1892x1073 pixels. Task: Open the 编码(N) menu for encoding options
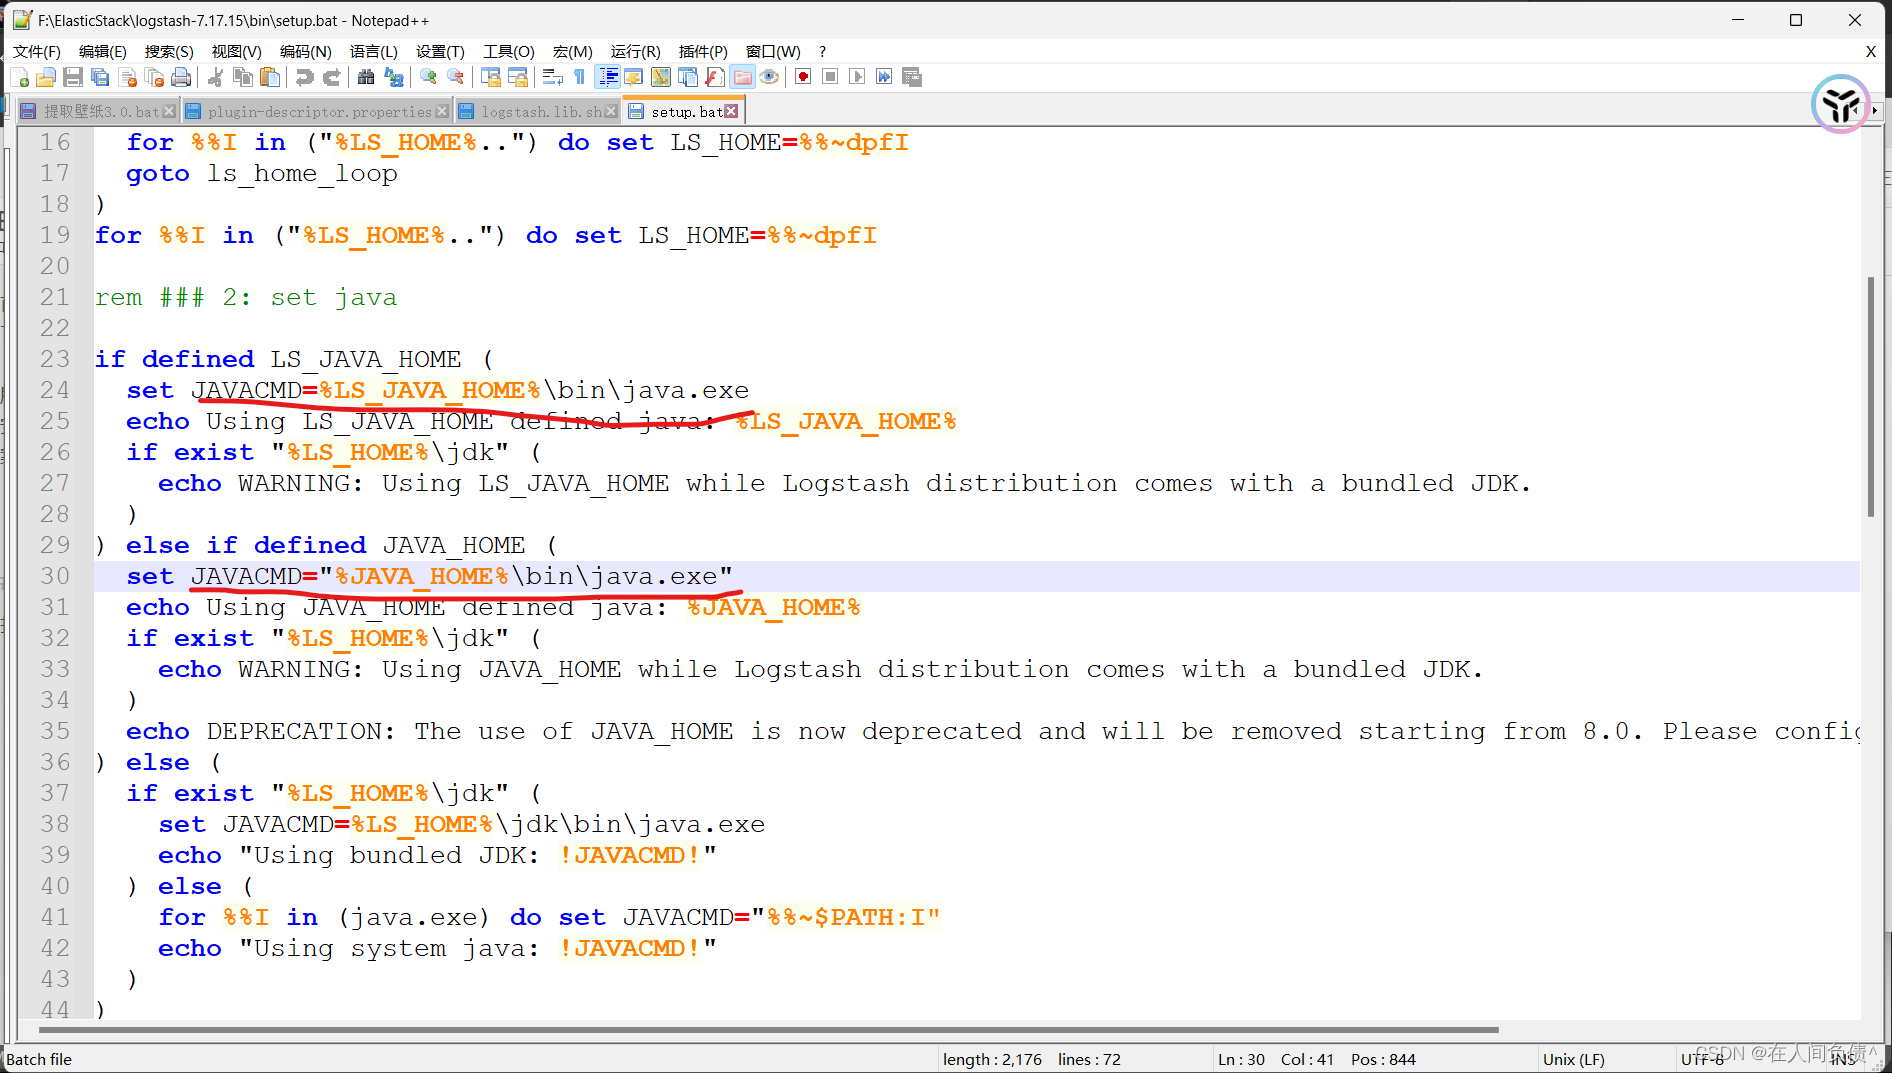pos(305,51)
